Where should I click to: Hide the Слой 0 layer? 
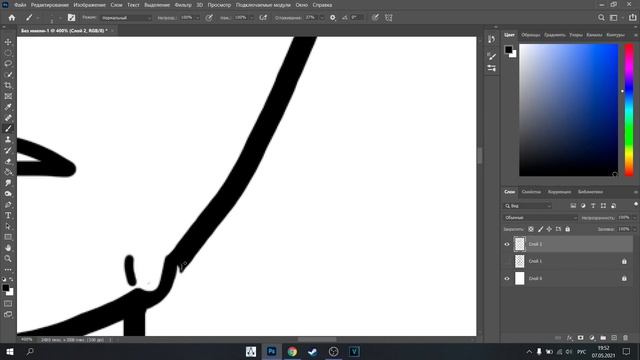click(507, 278)
